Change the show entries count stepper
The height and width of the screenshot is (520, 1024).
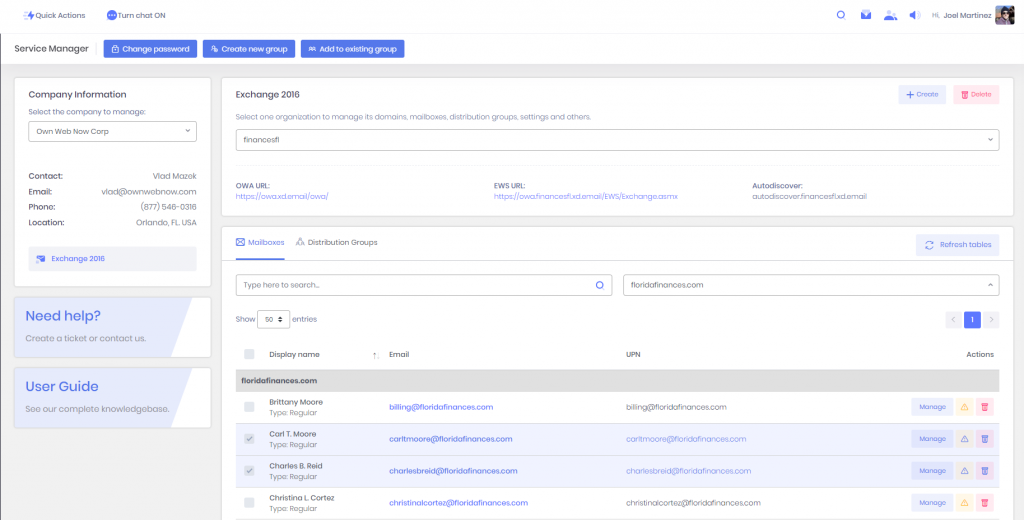click(x=273, y=319)
